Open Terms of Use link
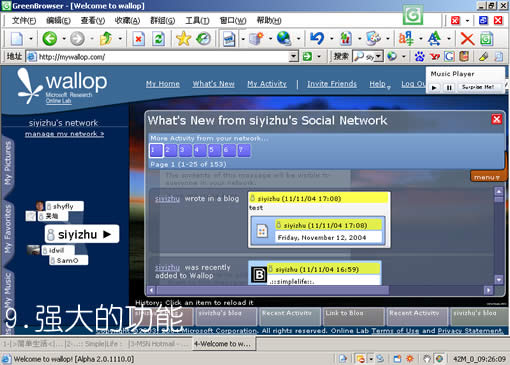The height and width of the screenshot is (365, 510). (395, 331)
